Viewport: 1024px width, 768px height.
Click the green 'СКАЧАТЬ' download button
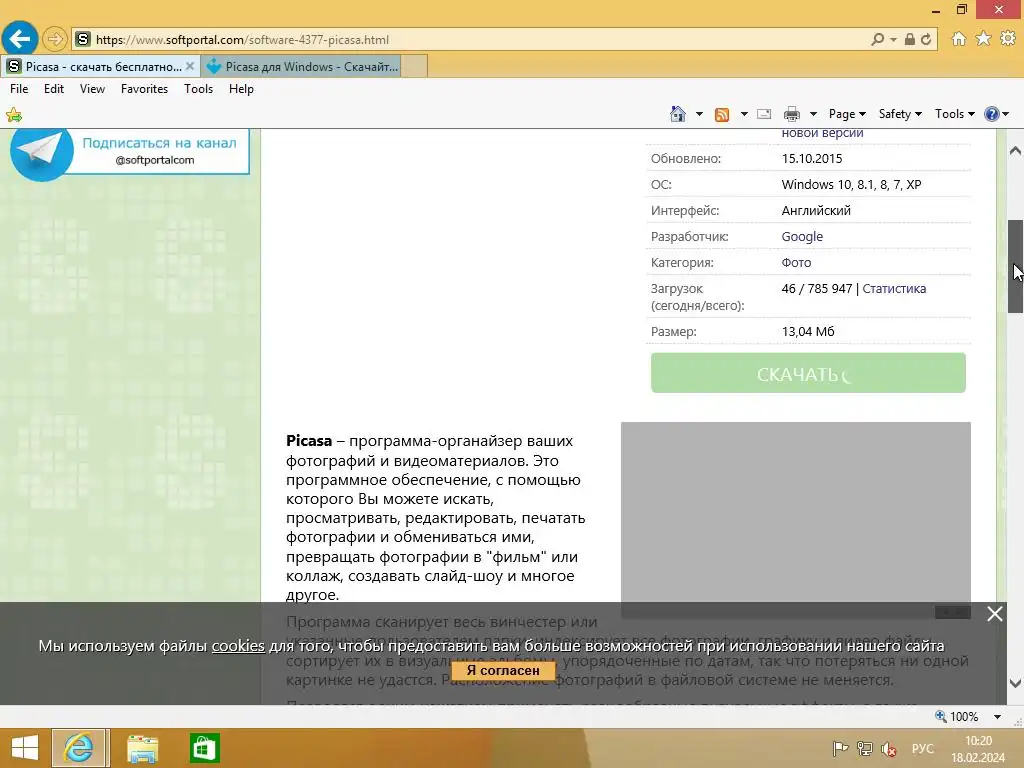pos(808,373)
